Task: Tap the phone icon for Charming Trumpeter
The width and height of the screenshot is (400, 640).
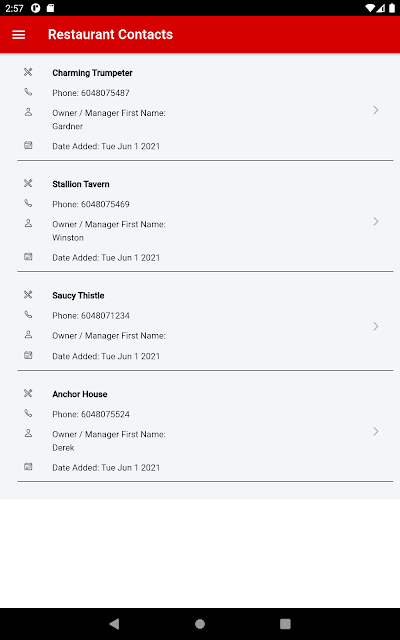Action: pyautogui.click(x=28, y=92)
